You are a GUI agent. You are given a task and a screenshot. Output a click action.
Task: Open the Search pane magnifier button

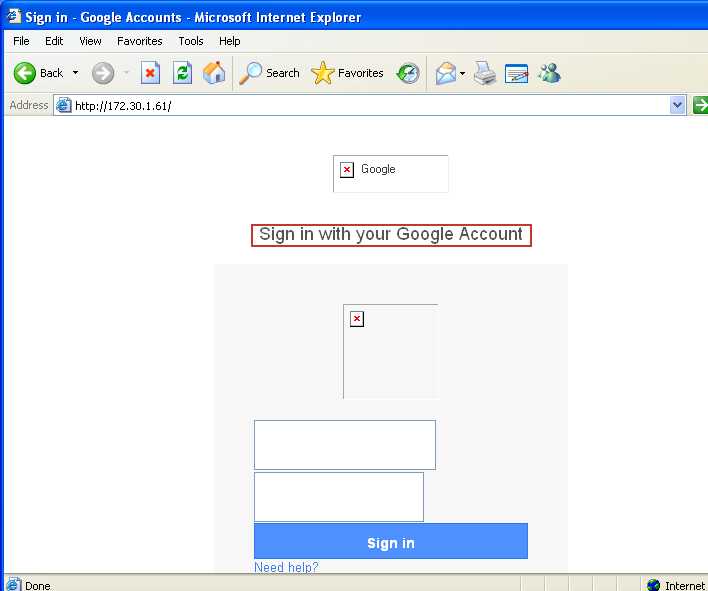tap(269, 73)
